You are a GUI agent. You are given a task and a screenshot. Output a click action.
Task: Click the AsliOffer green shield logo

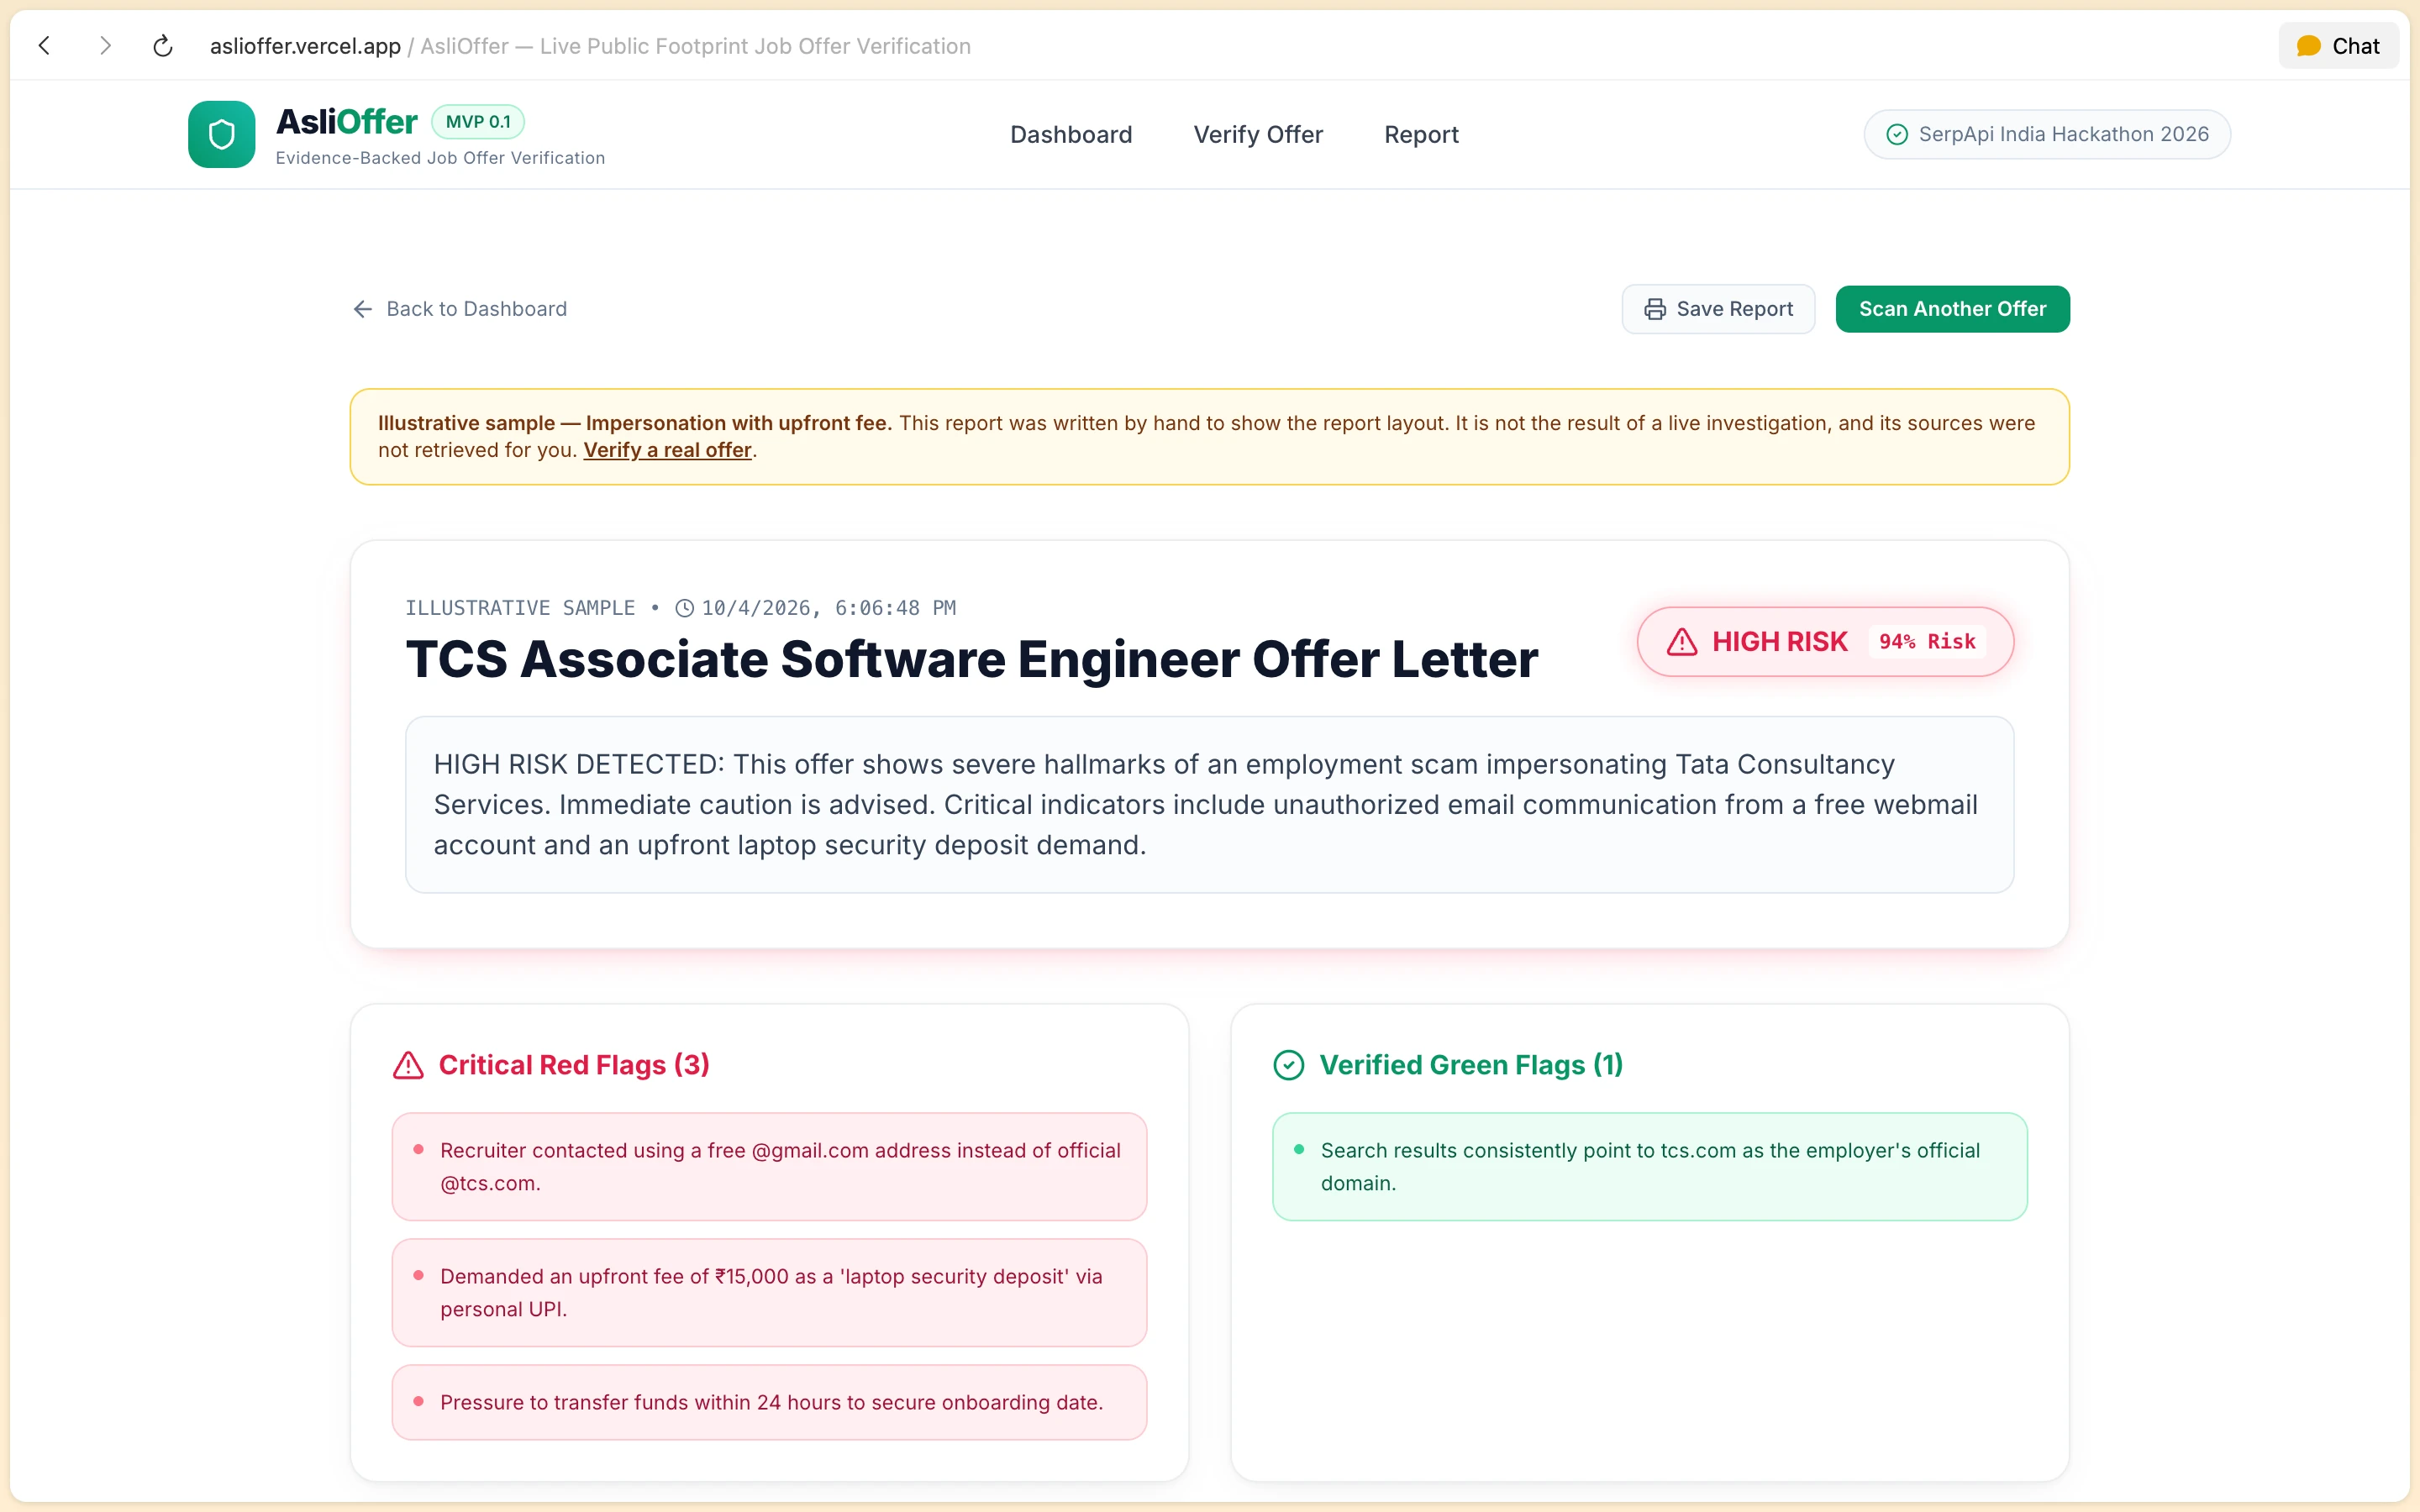(x=222, y=134)
